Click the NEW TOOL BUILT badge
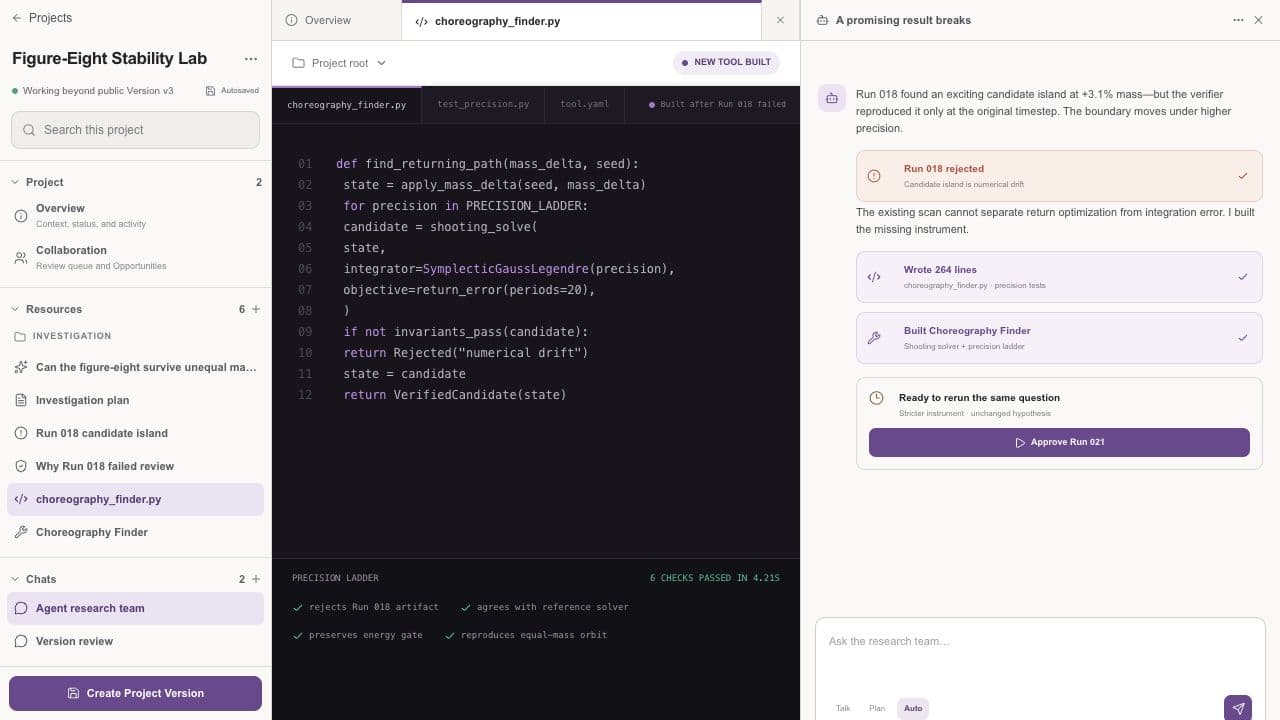 point(726,62)
